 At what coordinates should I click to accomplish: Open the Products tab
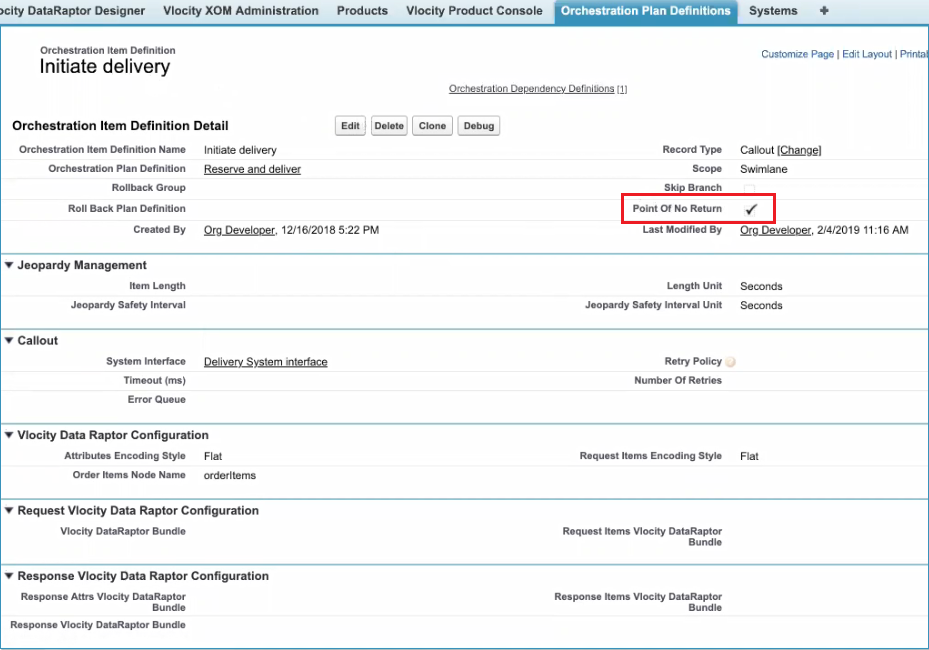(x=362, y=11)
